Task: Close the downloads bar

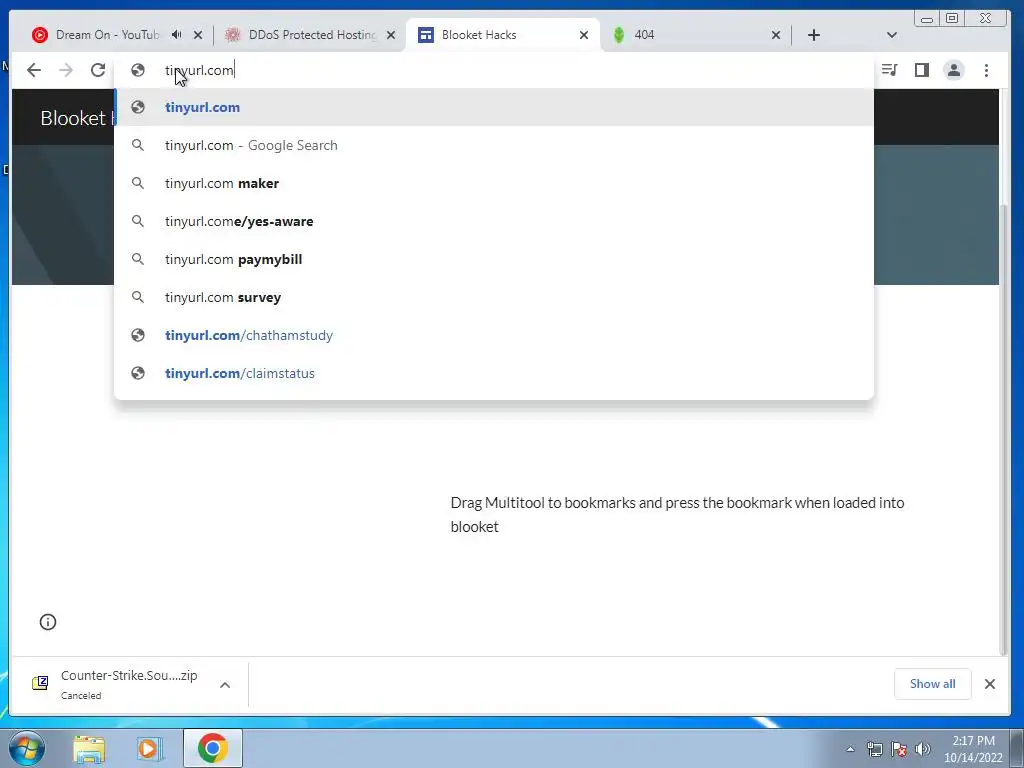Action: click(990, 684)
